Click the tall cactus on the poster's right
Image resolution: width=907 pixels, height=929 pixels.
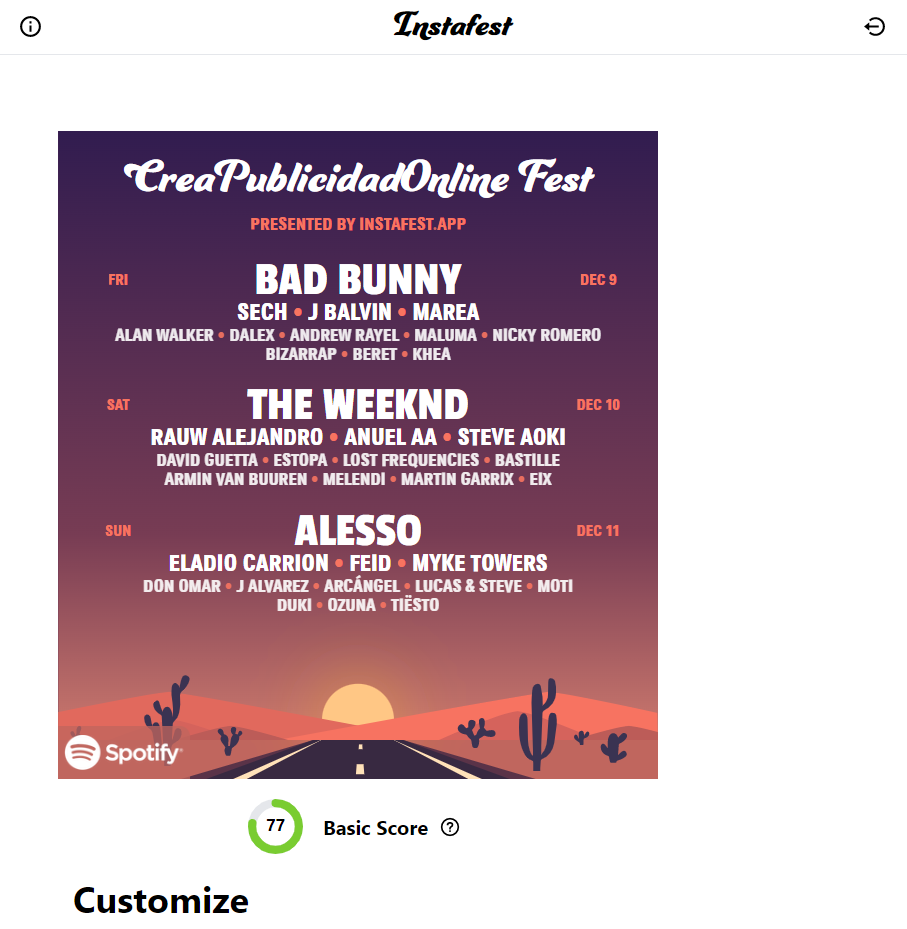tap(541, 720)
